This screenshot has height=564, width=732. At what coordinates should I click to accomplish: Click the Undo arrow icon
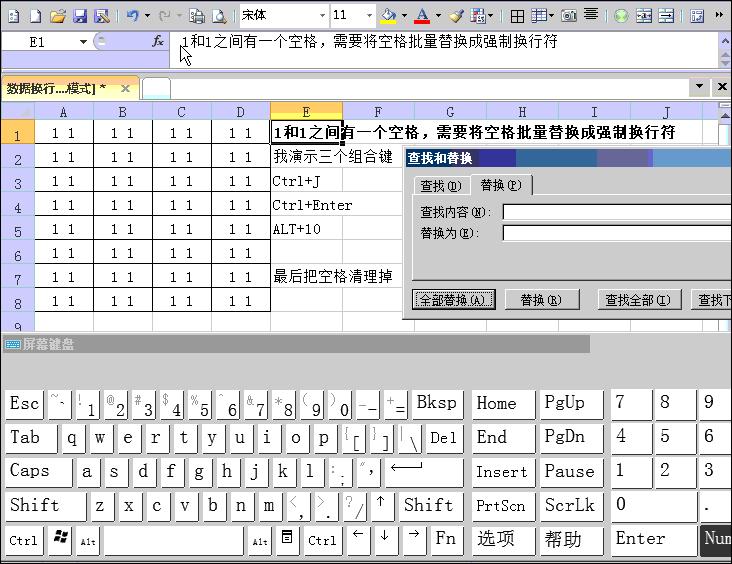coord(133,16)
